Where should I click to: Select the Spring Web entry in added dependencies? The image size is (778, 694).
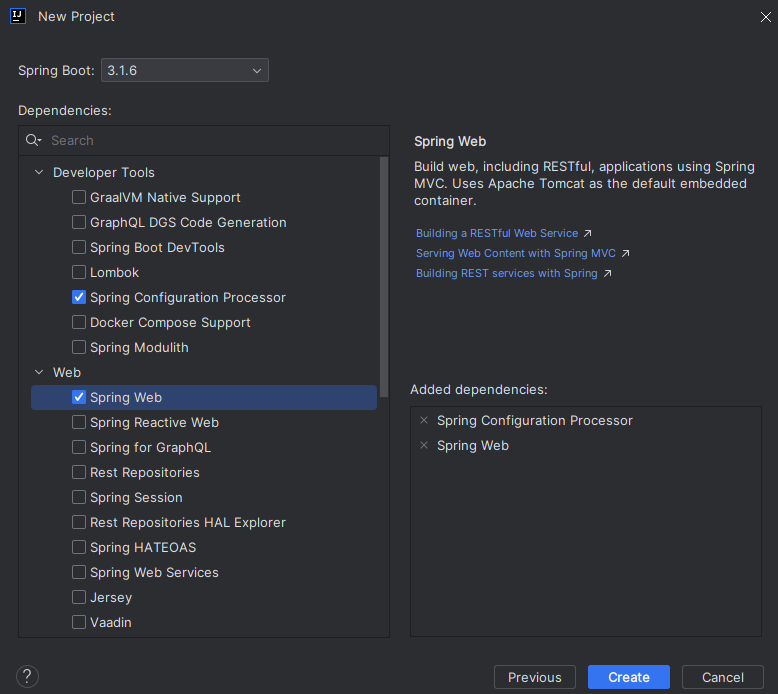(x=472, y=445)
